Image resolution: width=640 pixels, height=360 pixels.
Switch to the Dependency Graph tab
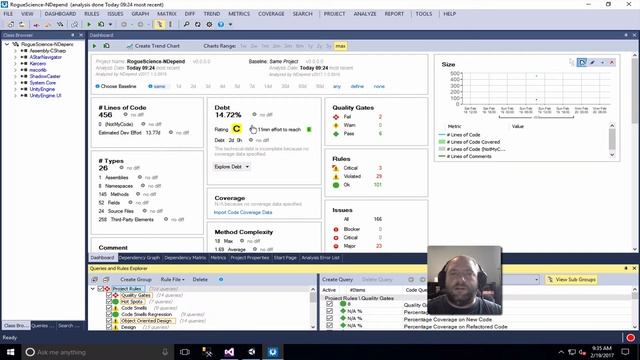coord(139,258)
